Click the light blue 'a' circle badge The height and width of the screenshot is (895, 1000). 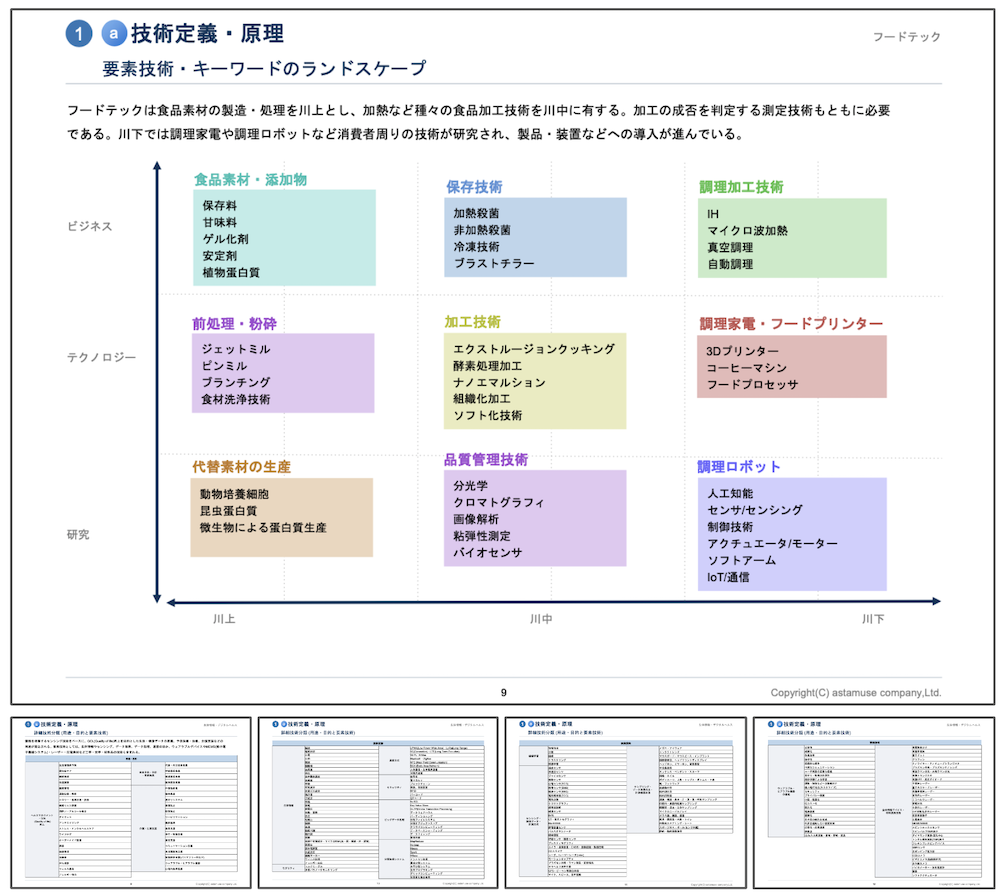click(x=114, y=34)
